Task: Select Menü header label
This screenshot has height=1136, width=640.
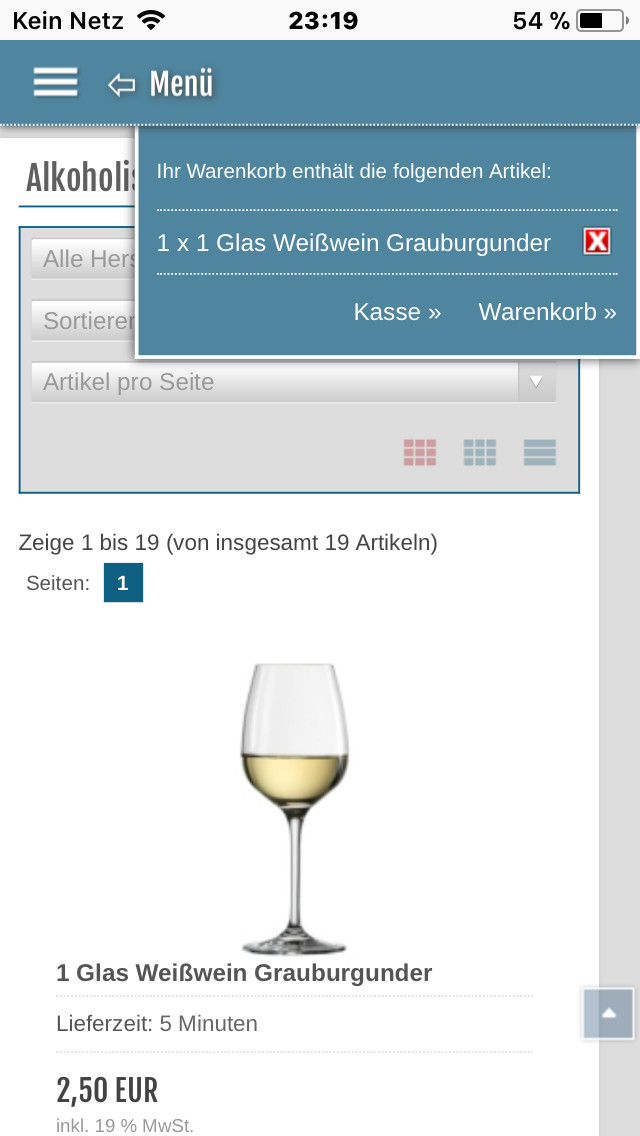Action: click(181, 83)
